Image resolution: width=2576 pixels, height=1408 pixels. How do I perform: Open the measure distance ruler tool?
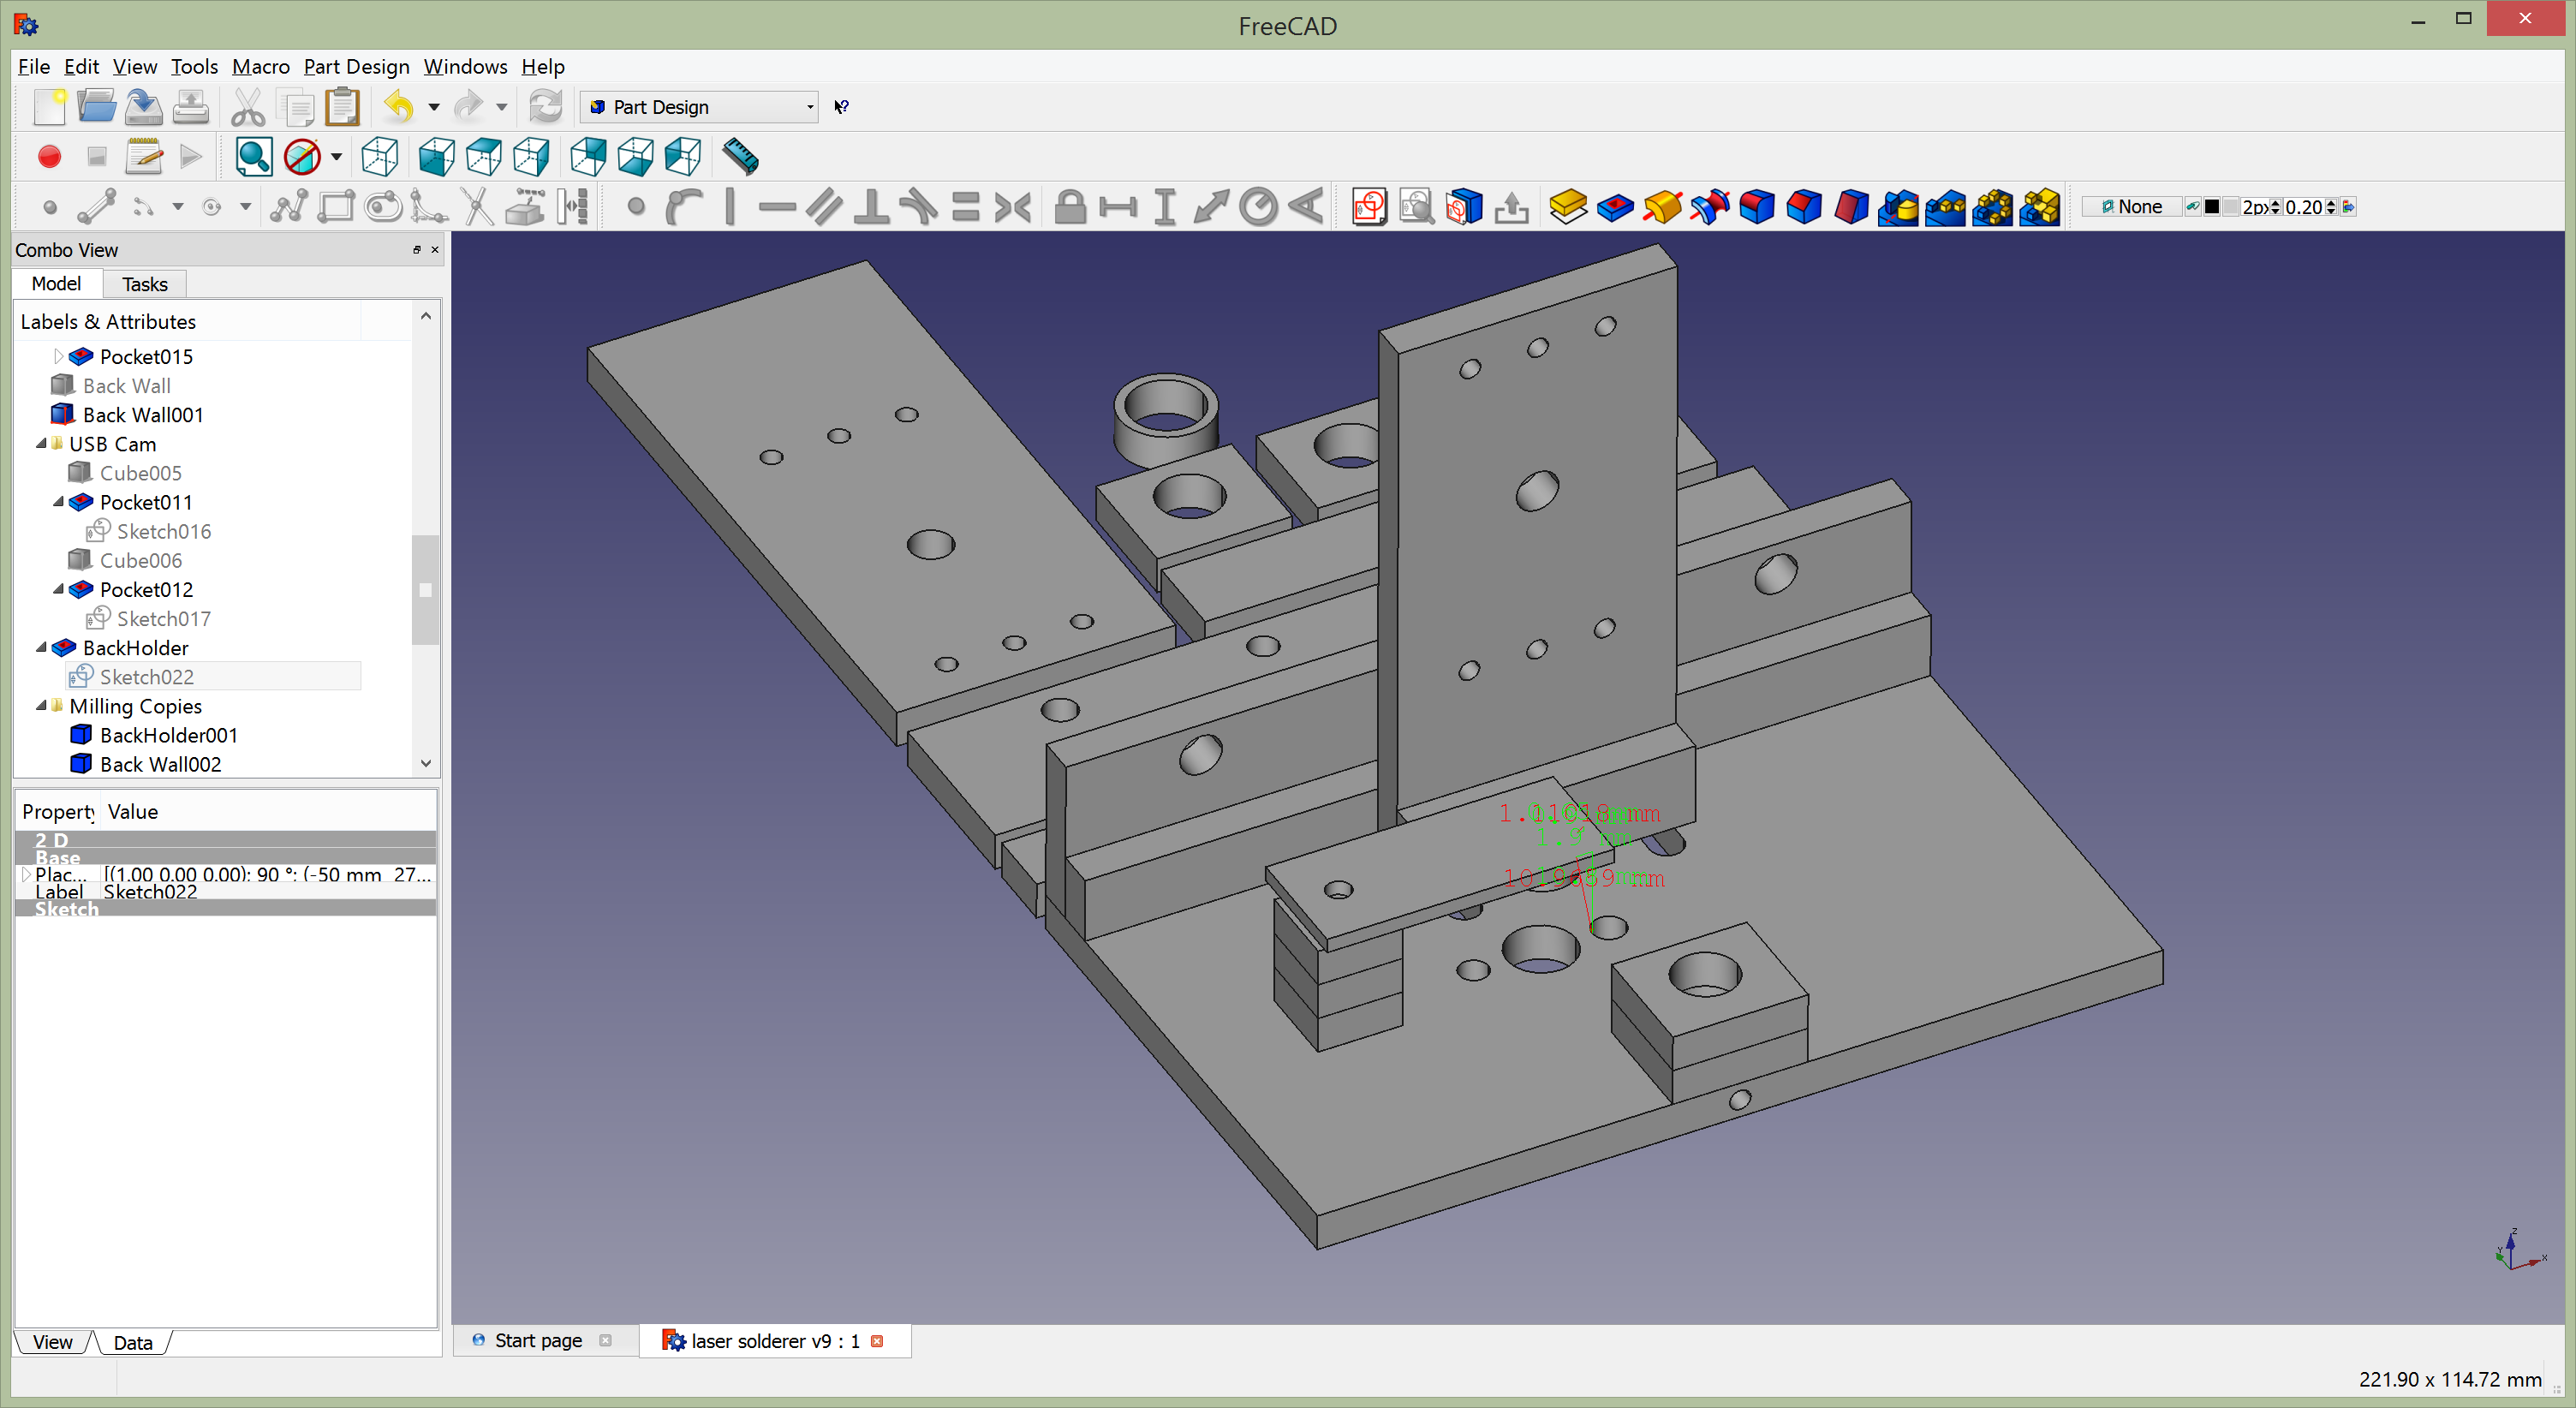[x=740, y=157]
